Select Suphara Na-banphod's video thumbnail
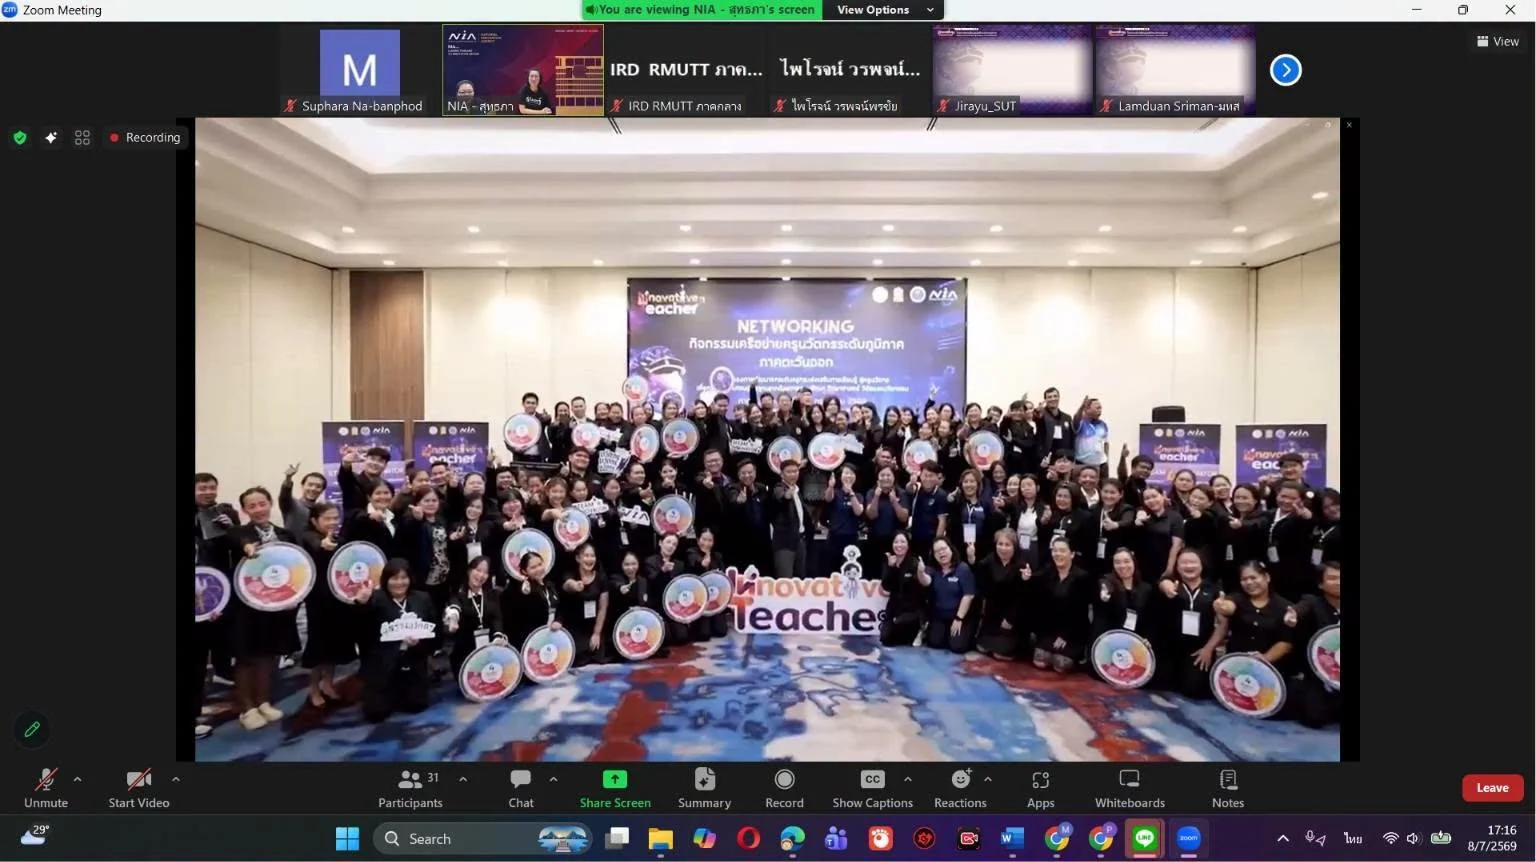Screen dimensions: 1536x862 360,70
